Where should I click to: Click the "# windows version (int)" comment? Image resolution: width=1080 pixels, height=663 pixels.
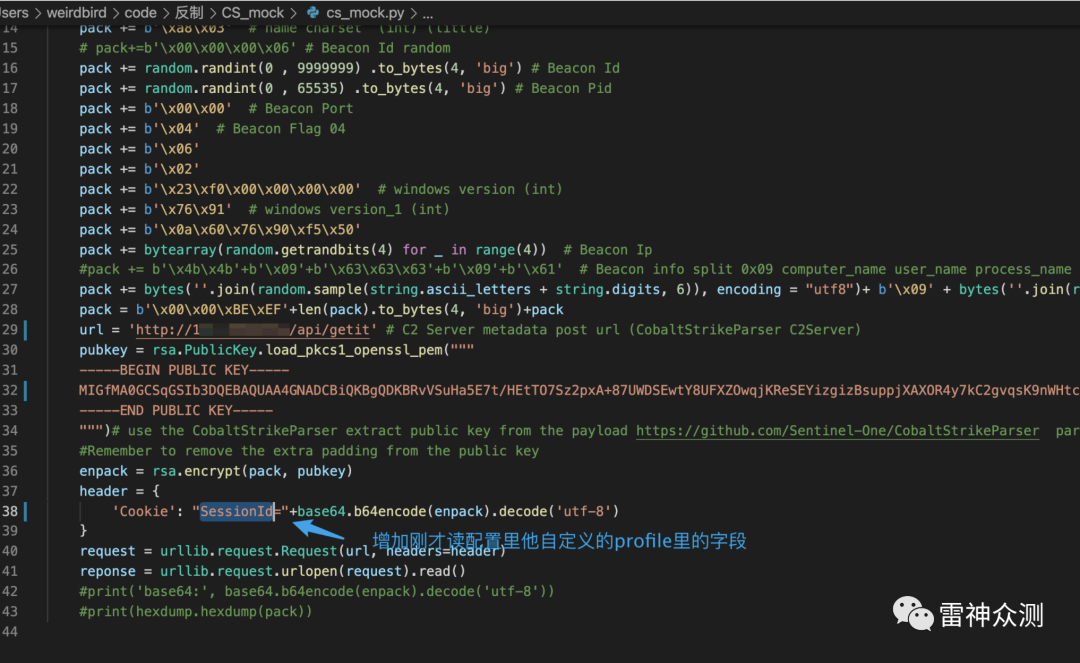[x=470, y=189]
